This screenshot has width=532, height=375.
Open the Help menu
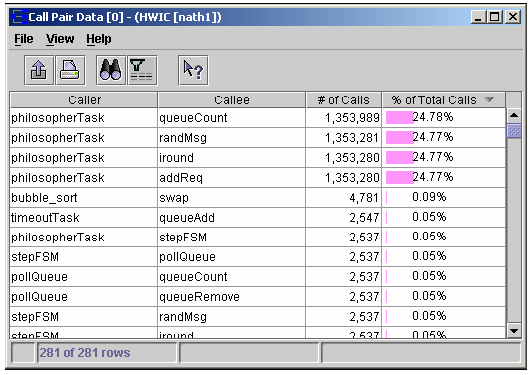click(99, 39)
